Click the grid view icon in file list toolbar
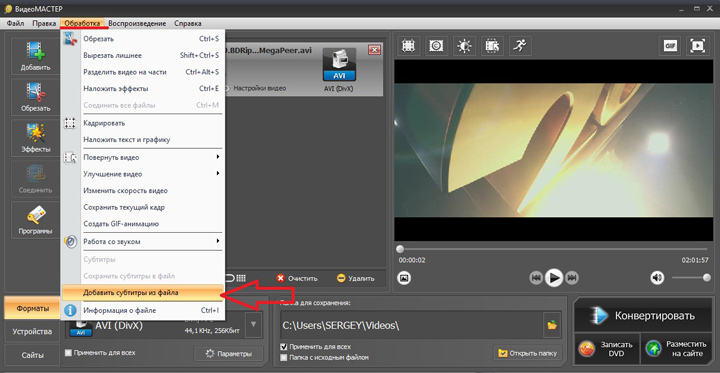 coord(241,278)
